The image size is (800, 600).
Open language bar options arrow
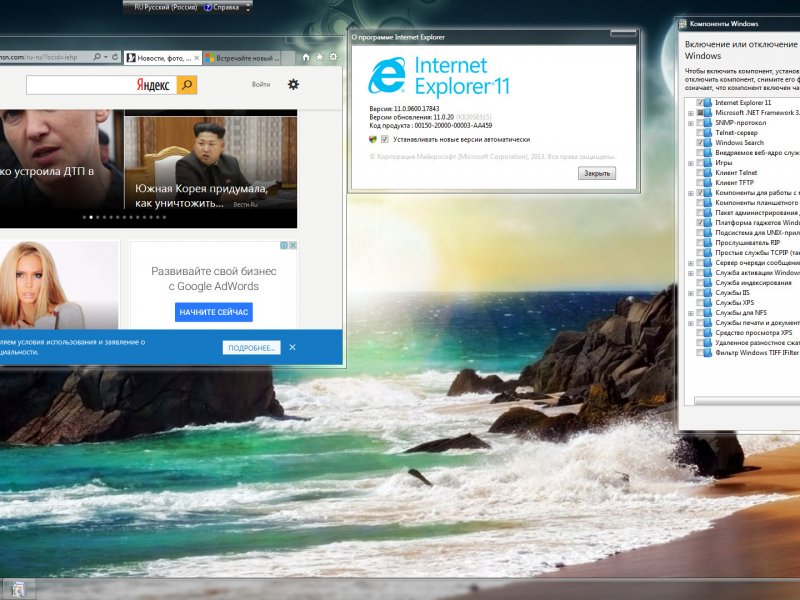[x=248, y=8]
